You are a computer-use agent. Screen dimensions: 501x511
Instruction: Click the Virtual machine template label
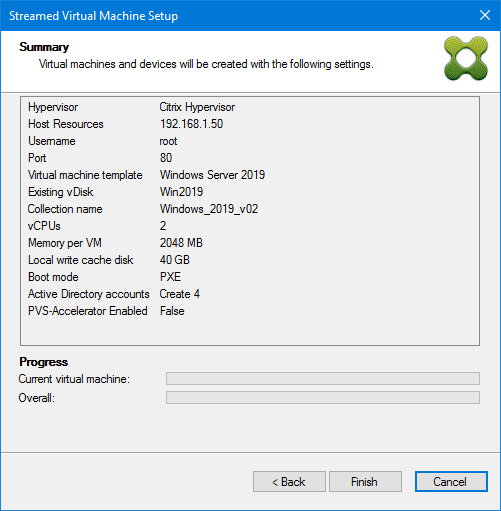click(85, 175)
